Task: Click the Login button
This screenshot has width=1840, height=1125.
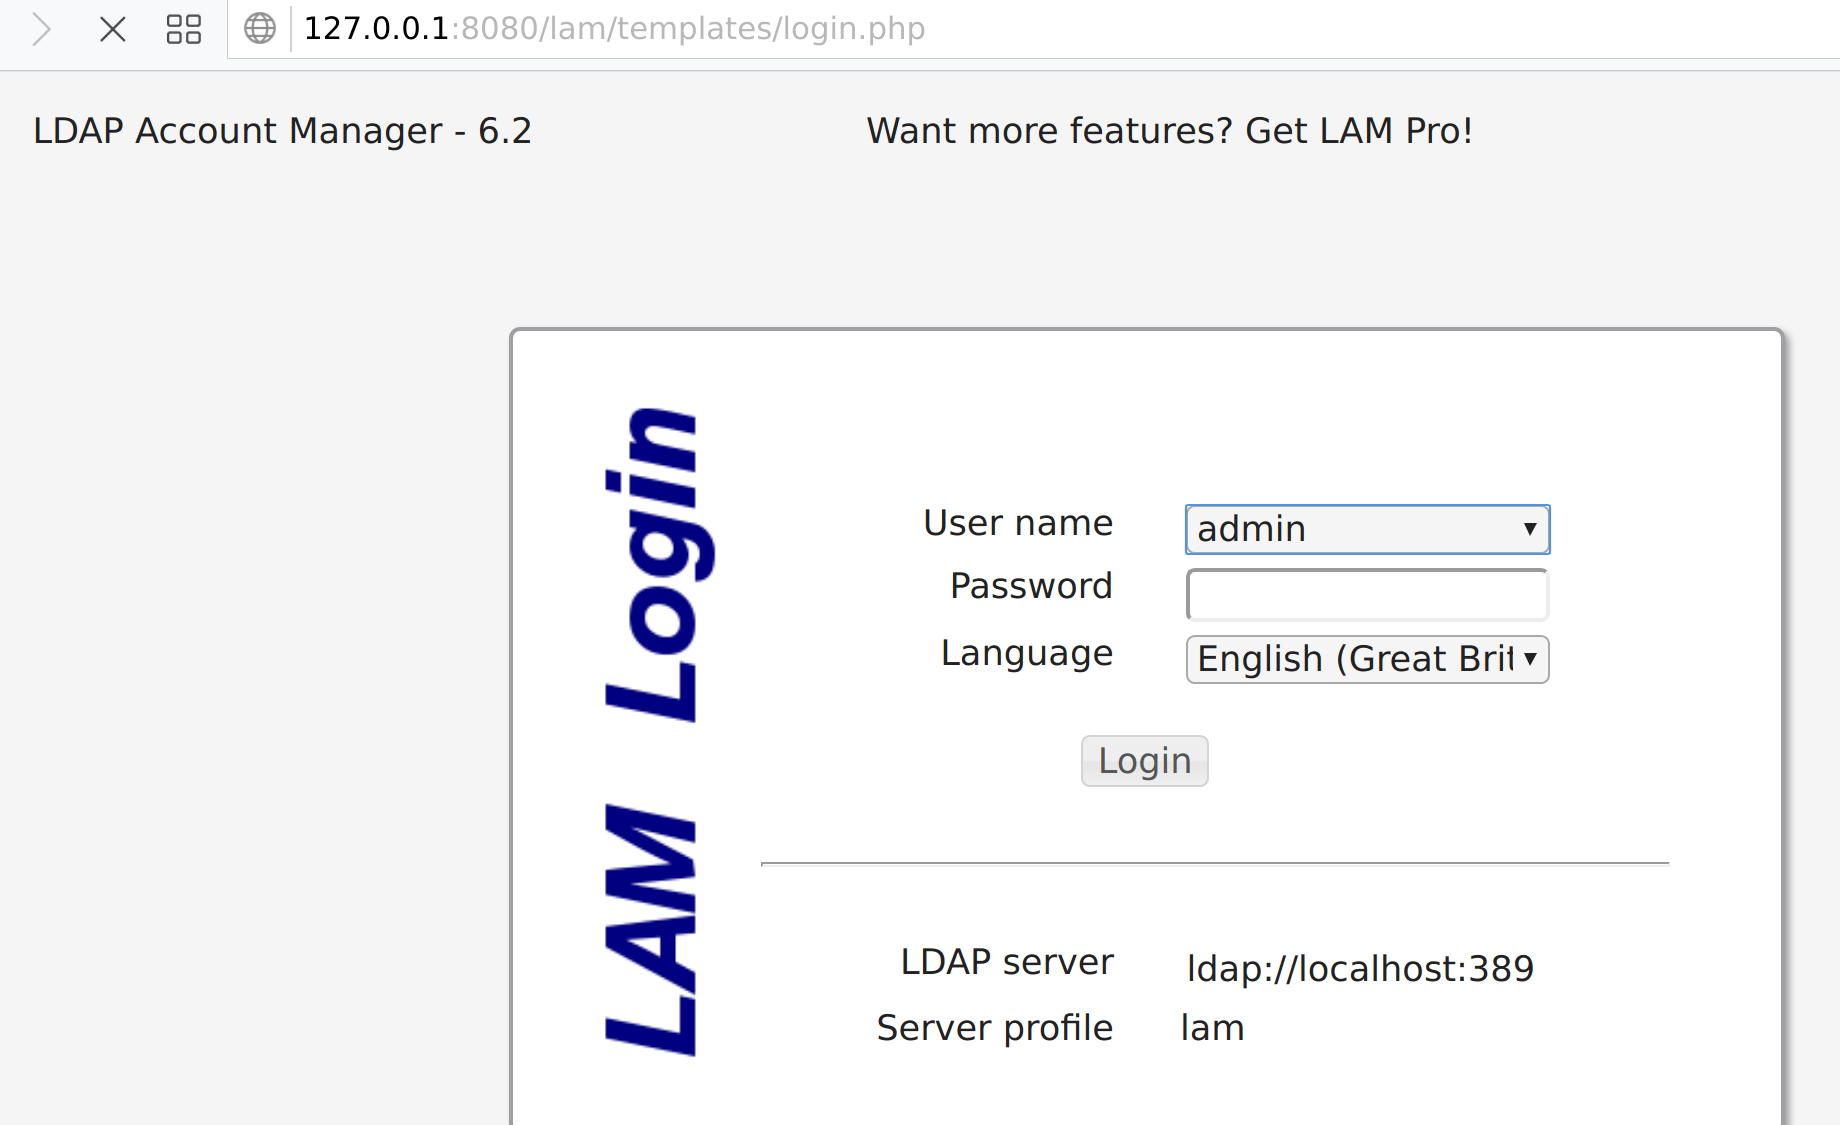Action: [1144, 761]
